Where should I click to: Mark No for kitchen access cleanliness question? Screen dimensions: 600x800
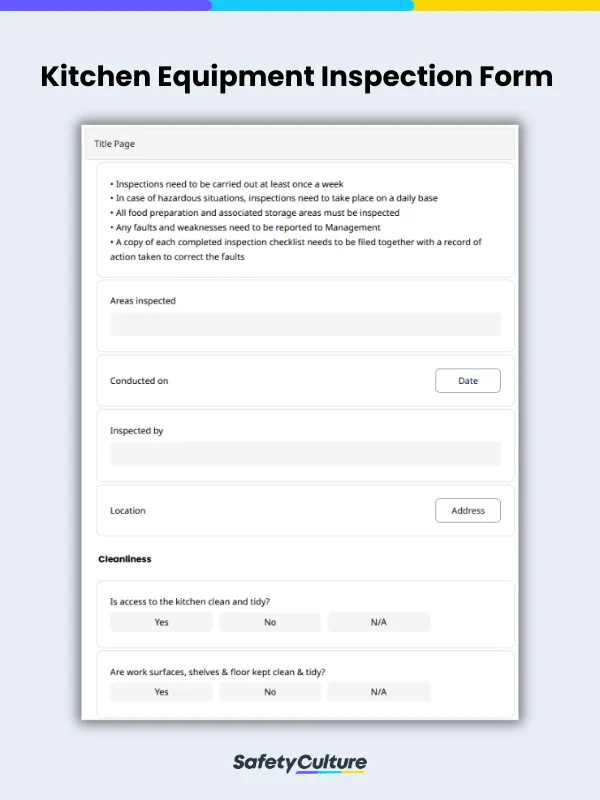tap(269, 621)
